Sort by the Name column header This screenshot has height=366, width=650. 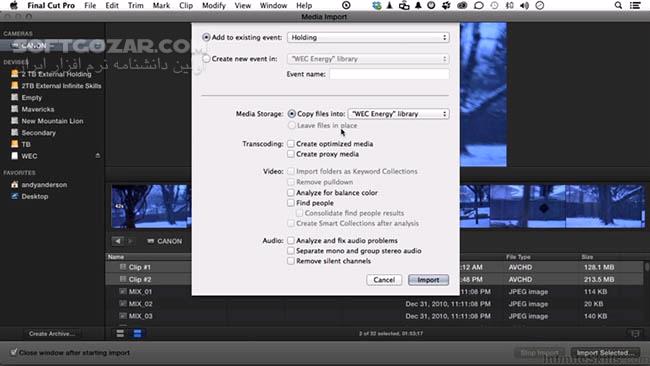pos(116,257)
